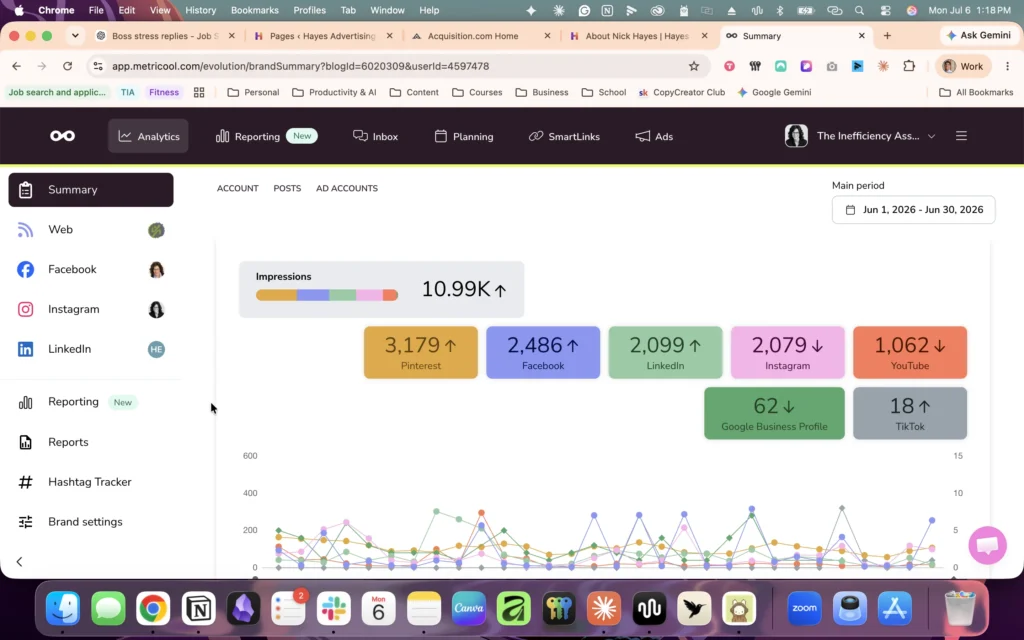This screenshot has width=1024, height=640.
Task: Select the Google Business Profile 62 card
Action: 775,413
